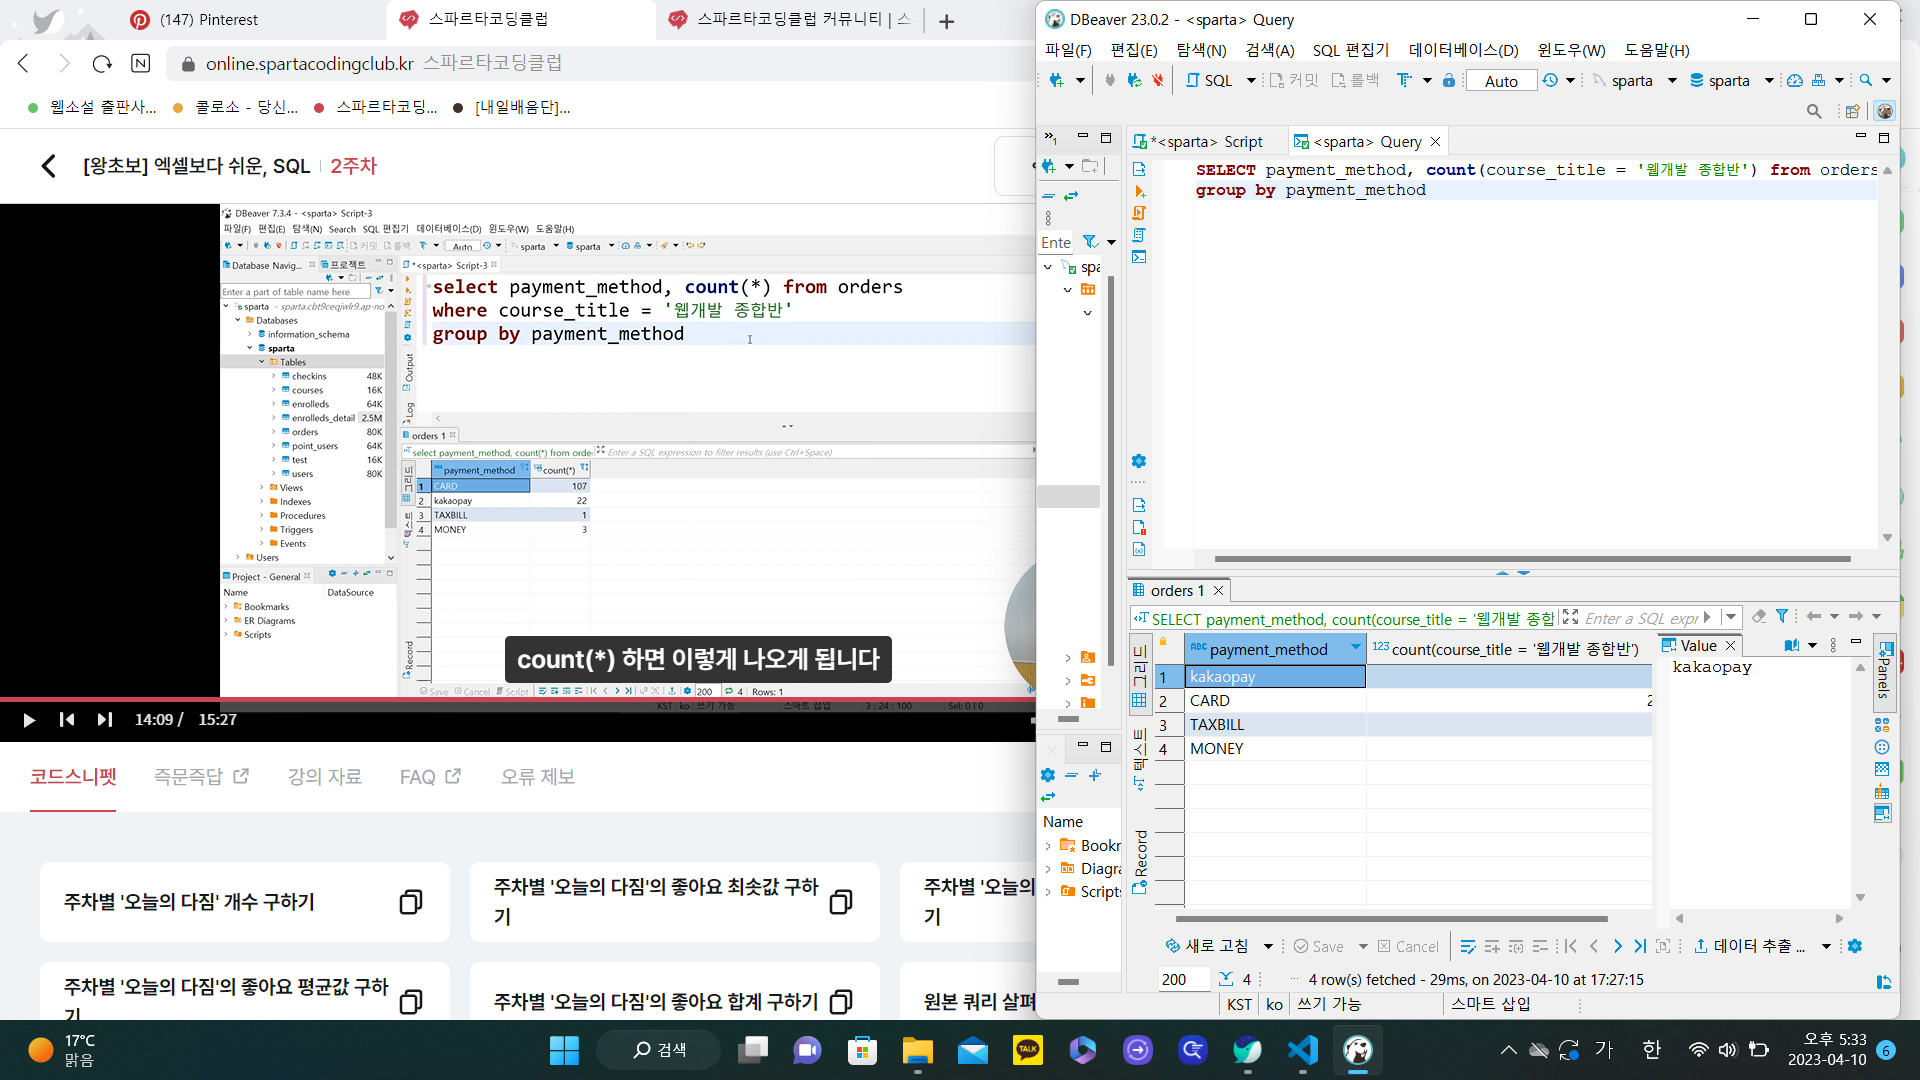Viewport: 1920px width, 1080px height.
Task: Open KakaoTalk from the Windows taskbar
Action: 1028,1050
